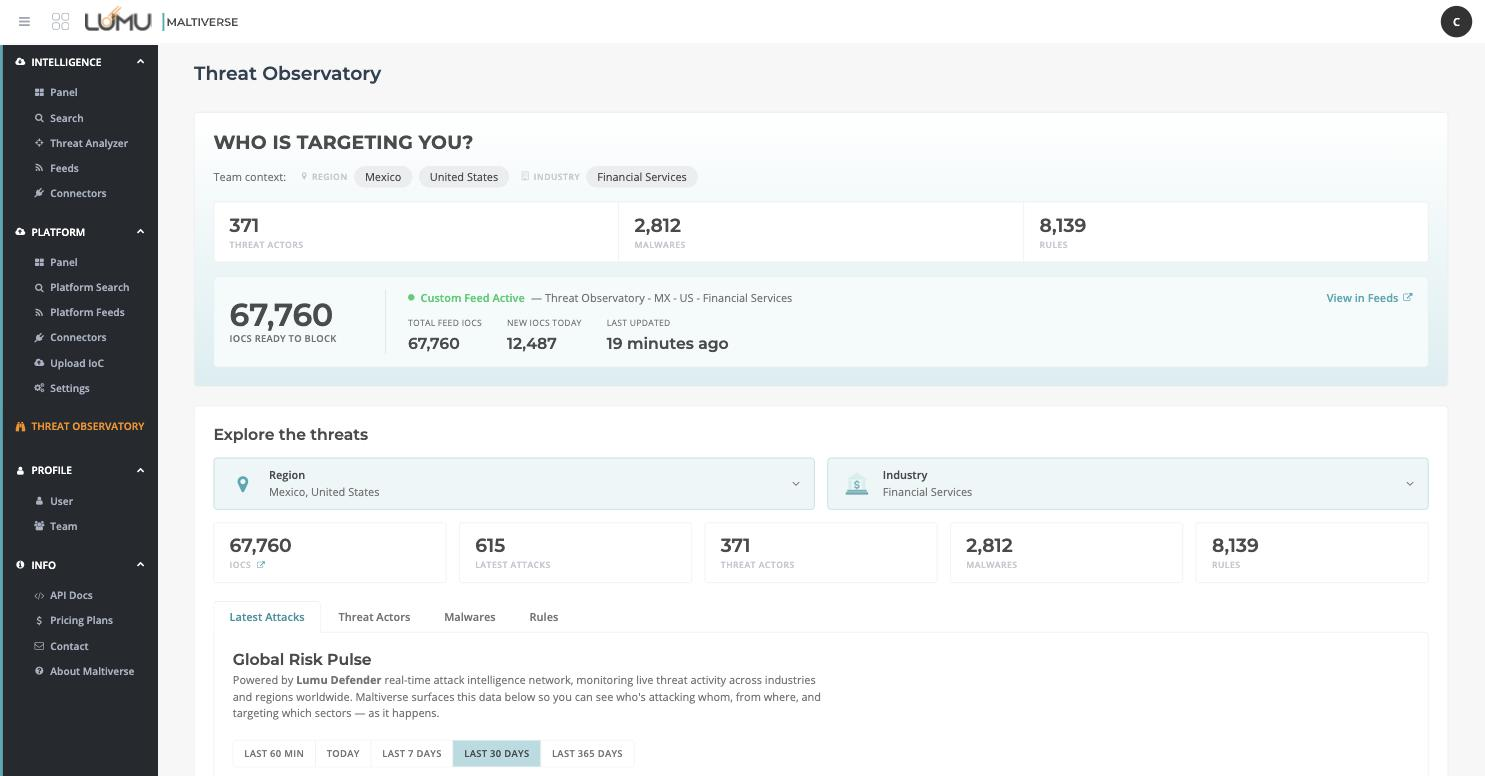Open the user avatar menu

1456,21
